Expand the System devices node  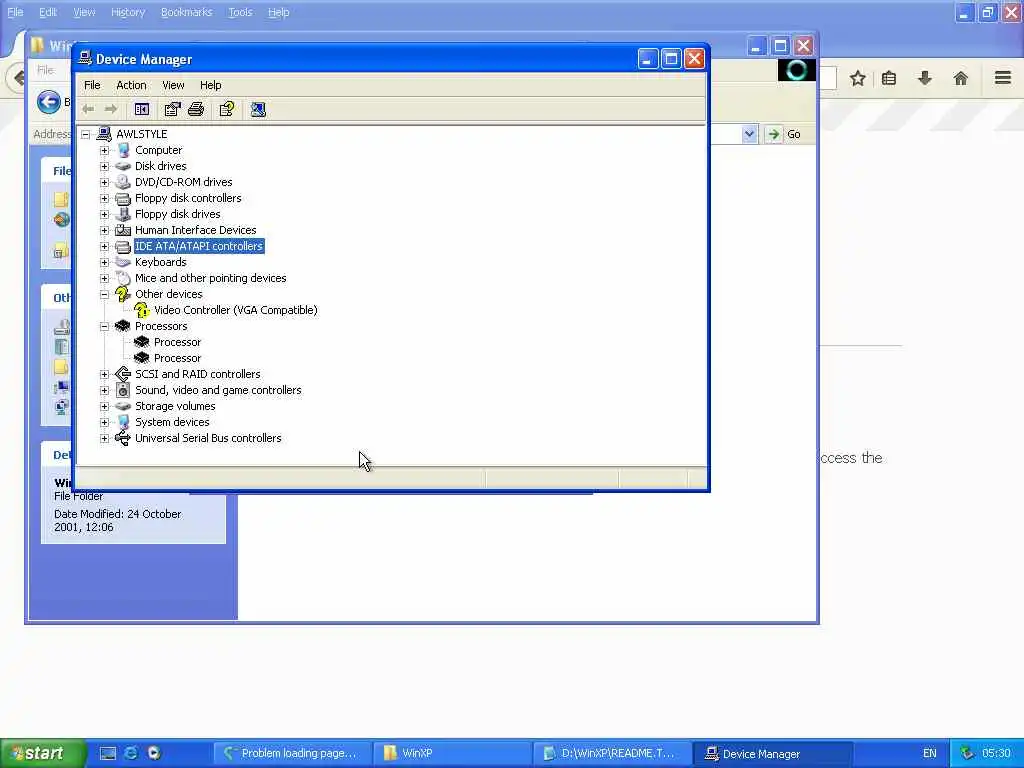[x=104, y=422]
